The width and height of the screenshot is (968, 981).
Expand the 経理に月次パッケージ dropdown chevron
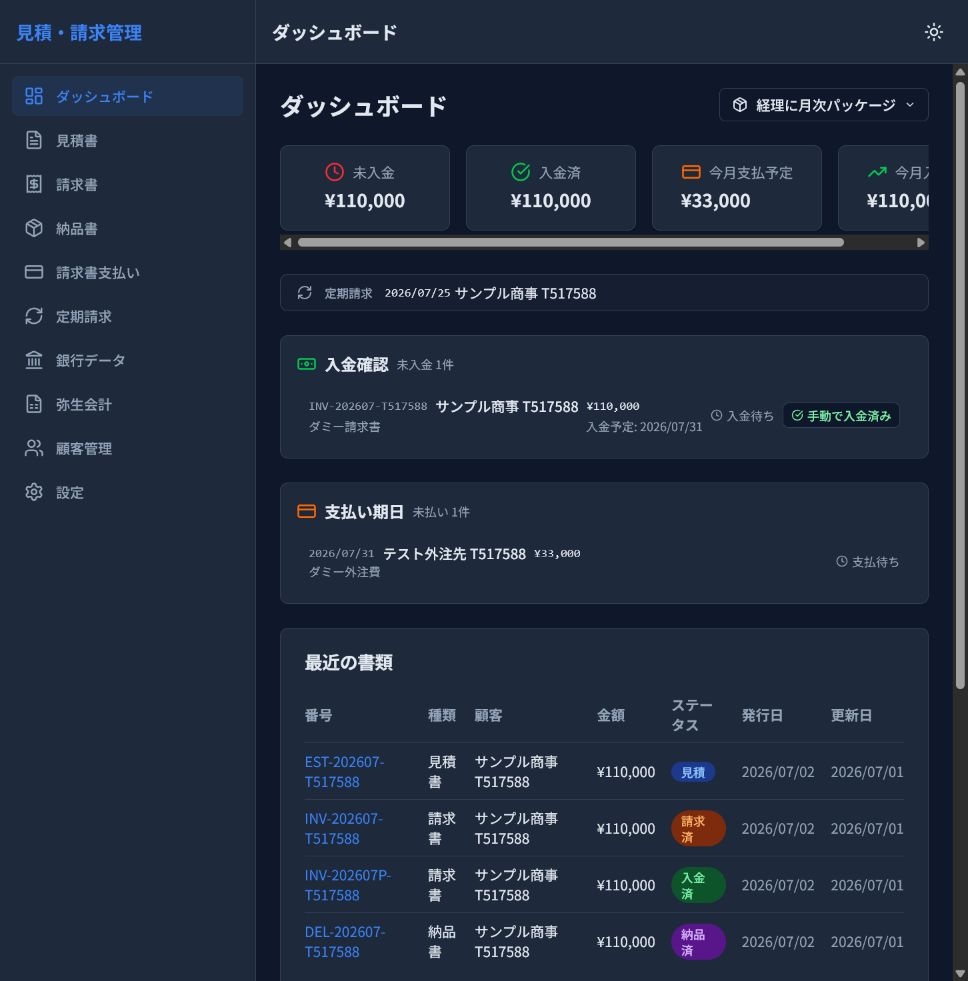pyautogui.click(x=910, y=104)
